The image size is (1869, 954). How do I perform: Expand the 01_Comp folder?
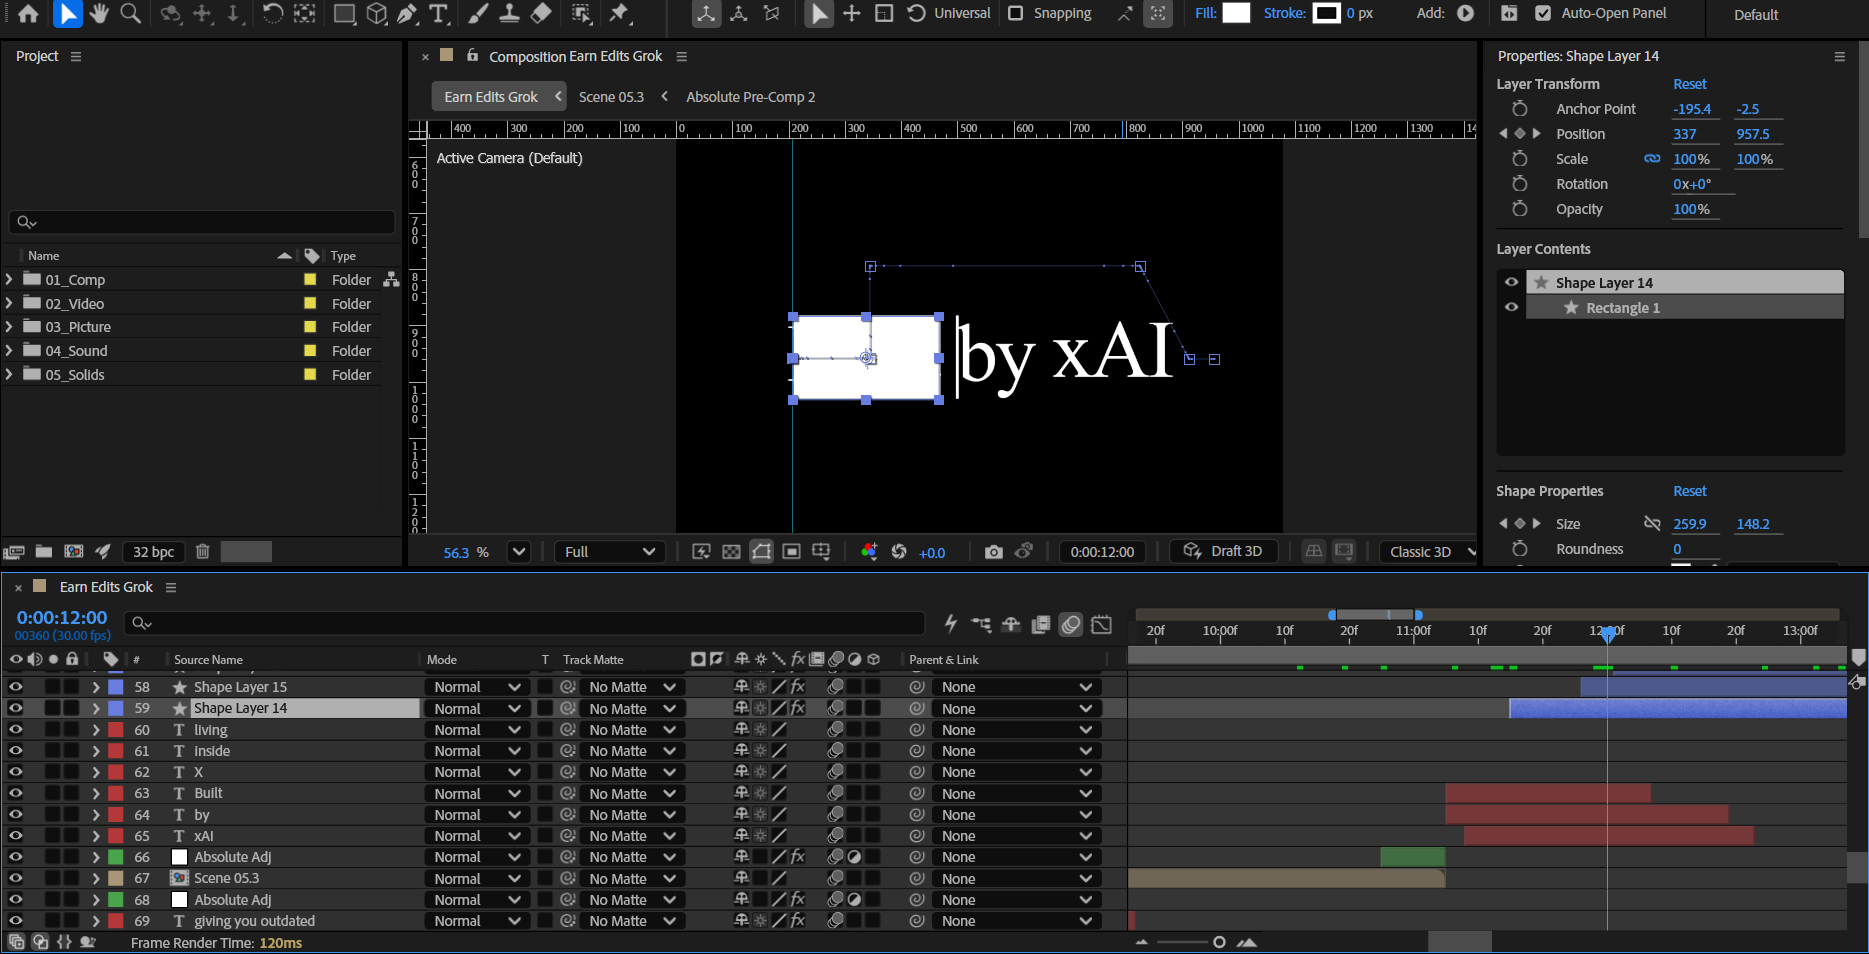pyautogui.click(x=10, y=280)
